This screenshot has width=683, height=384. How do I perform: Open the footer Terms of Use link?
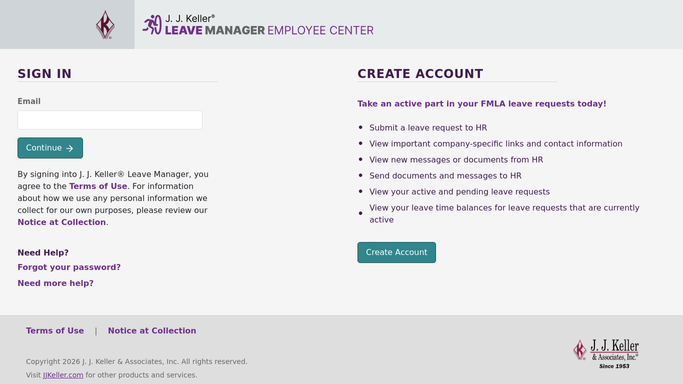pyautogui.click(x=55, y=331)
